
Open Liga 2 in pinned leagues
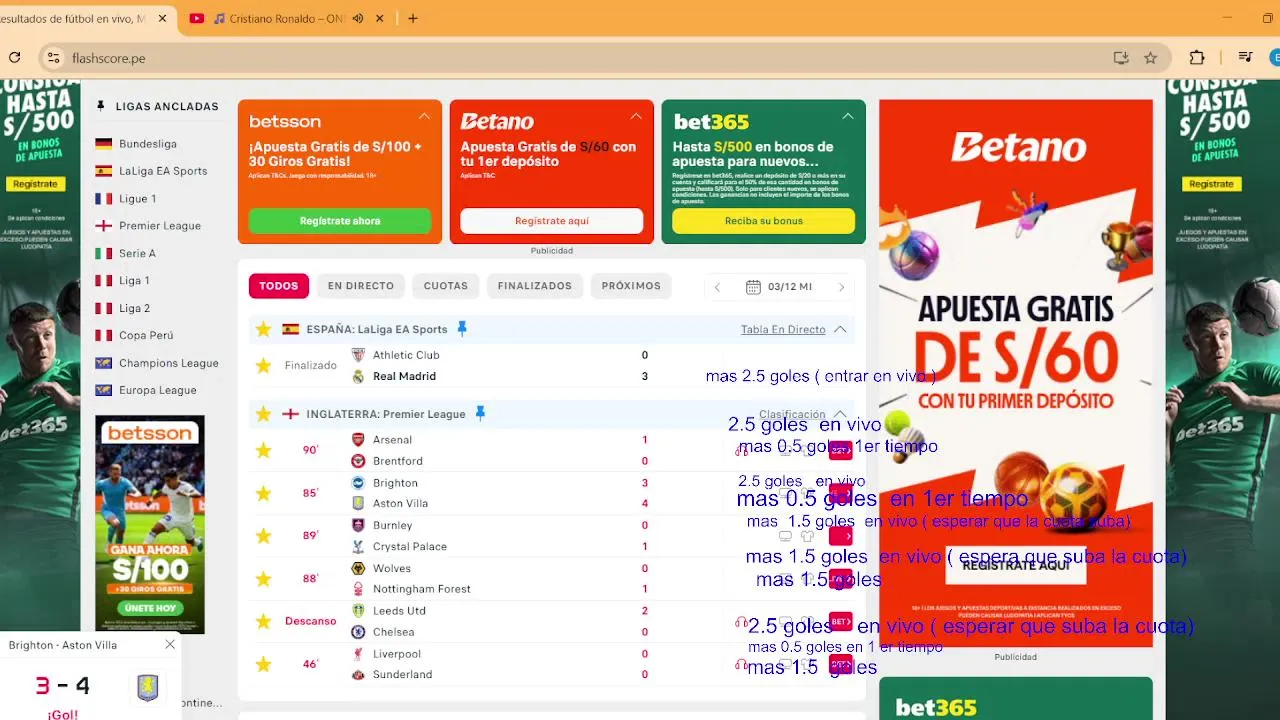(134, 308)
